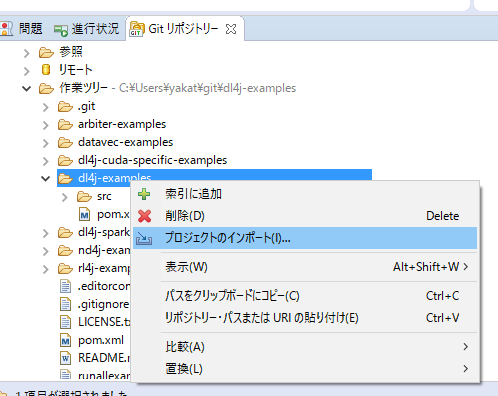Click the 進行状況 progress icon

[61, 30]
